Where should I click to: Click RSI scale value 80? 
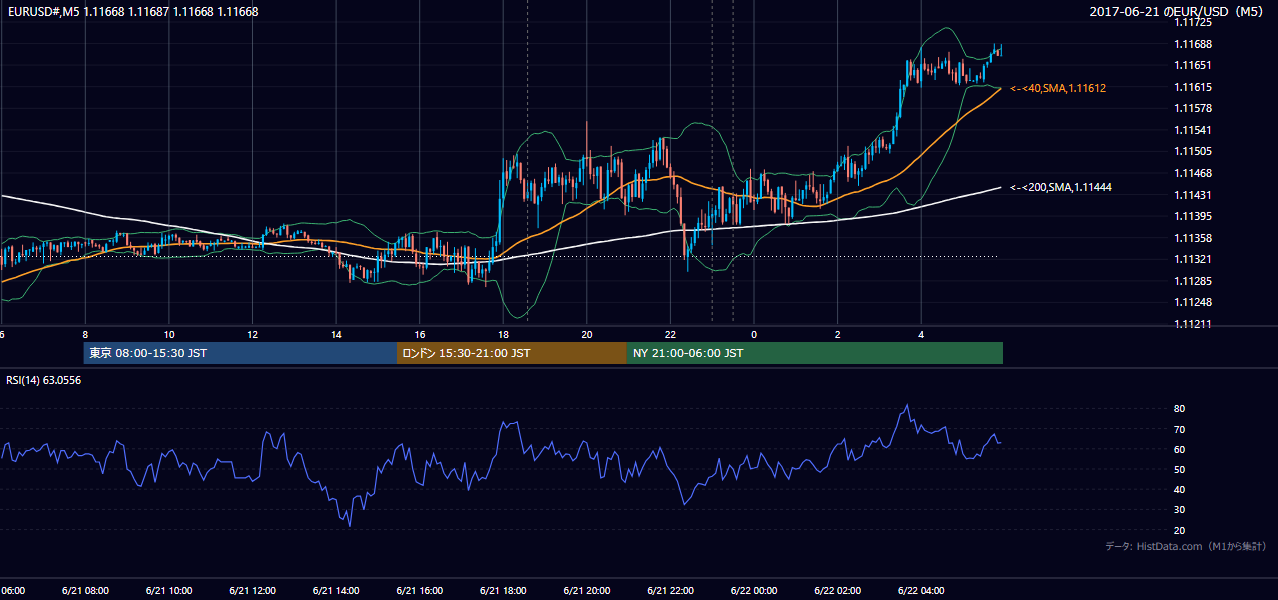point(1180,409)
